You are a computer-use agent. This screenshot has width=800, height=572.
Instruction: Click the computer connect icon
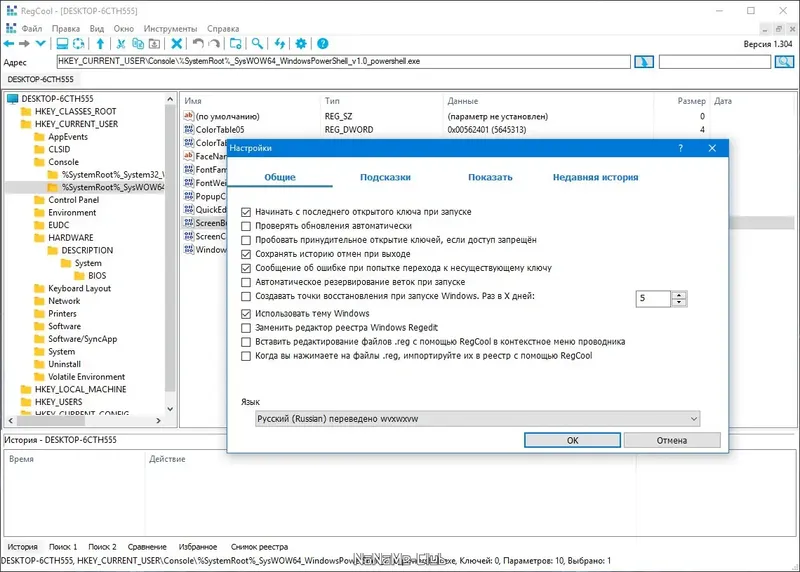62,44
